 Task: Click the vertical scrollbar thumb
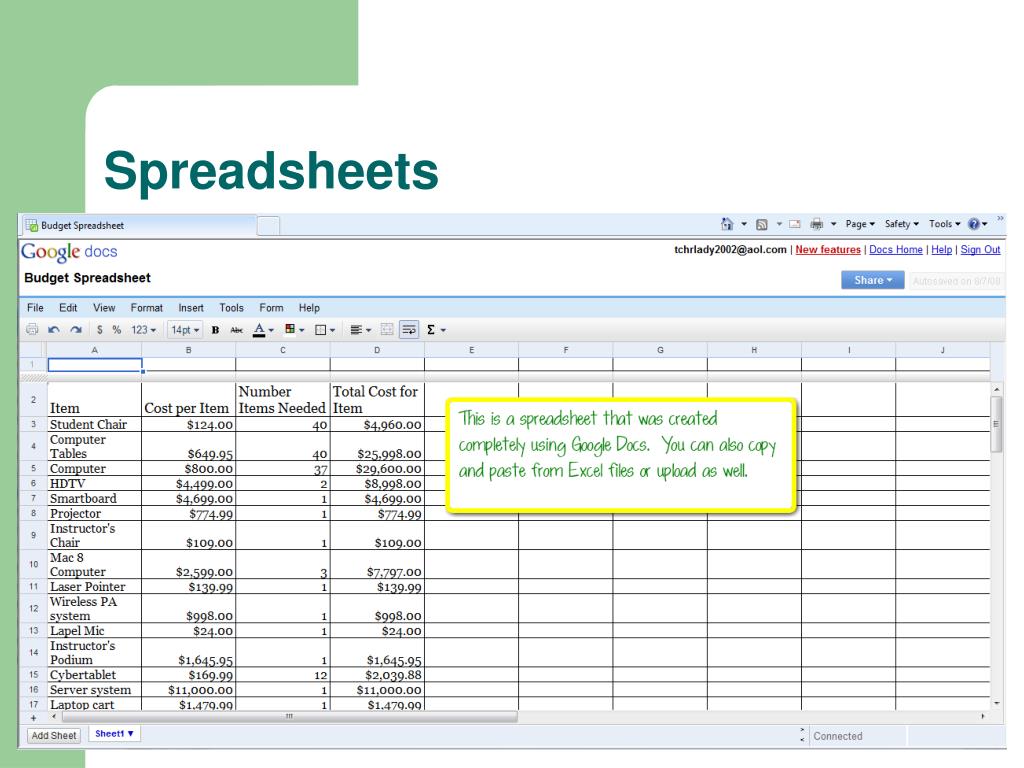click(996, 424)
